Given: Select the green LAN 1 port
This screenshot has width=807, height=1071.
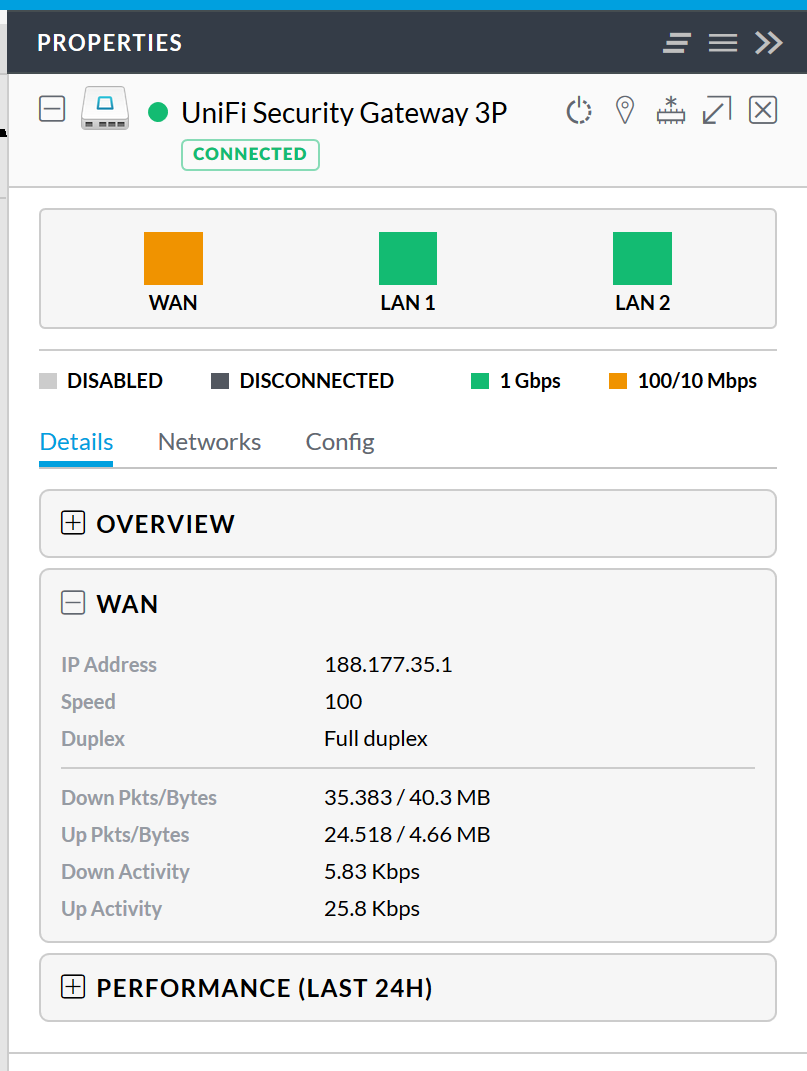Looking at the screenshot, I should (408, 259).
